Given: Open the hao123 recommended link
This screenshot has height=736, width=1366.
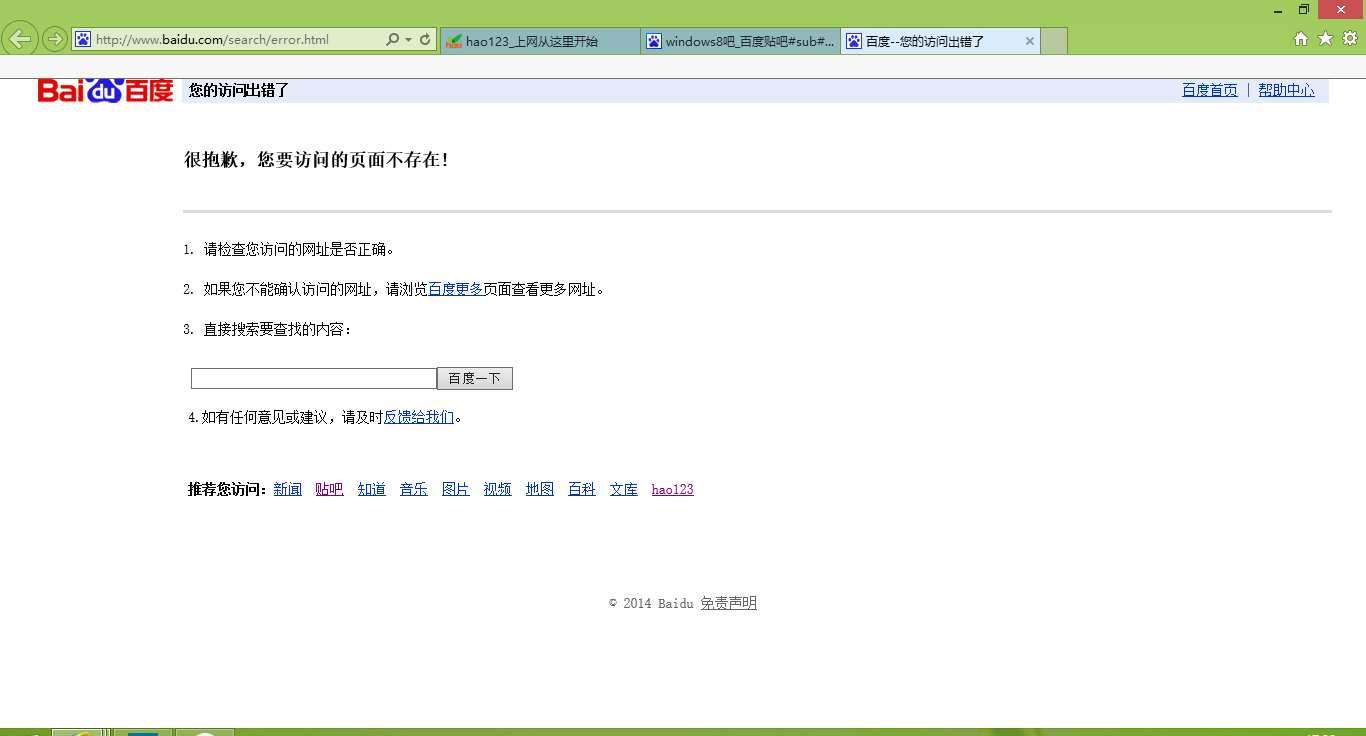Looking at the screenshot, I should click(672, 489).
